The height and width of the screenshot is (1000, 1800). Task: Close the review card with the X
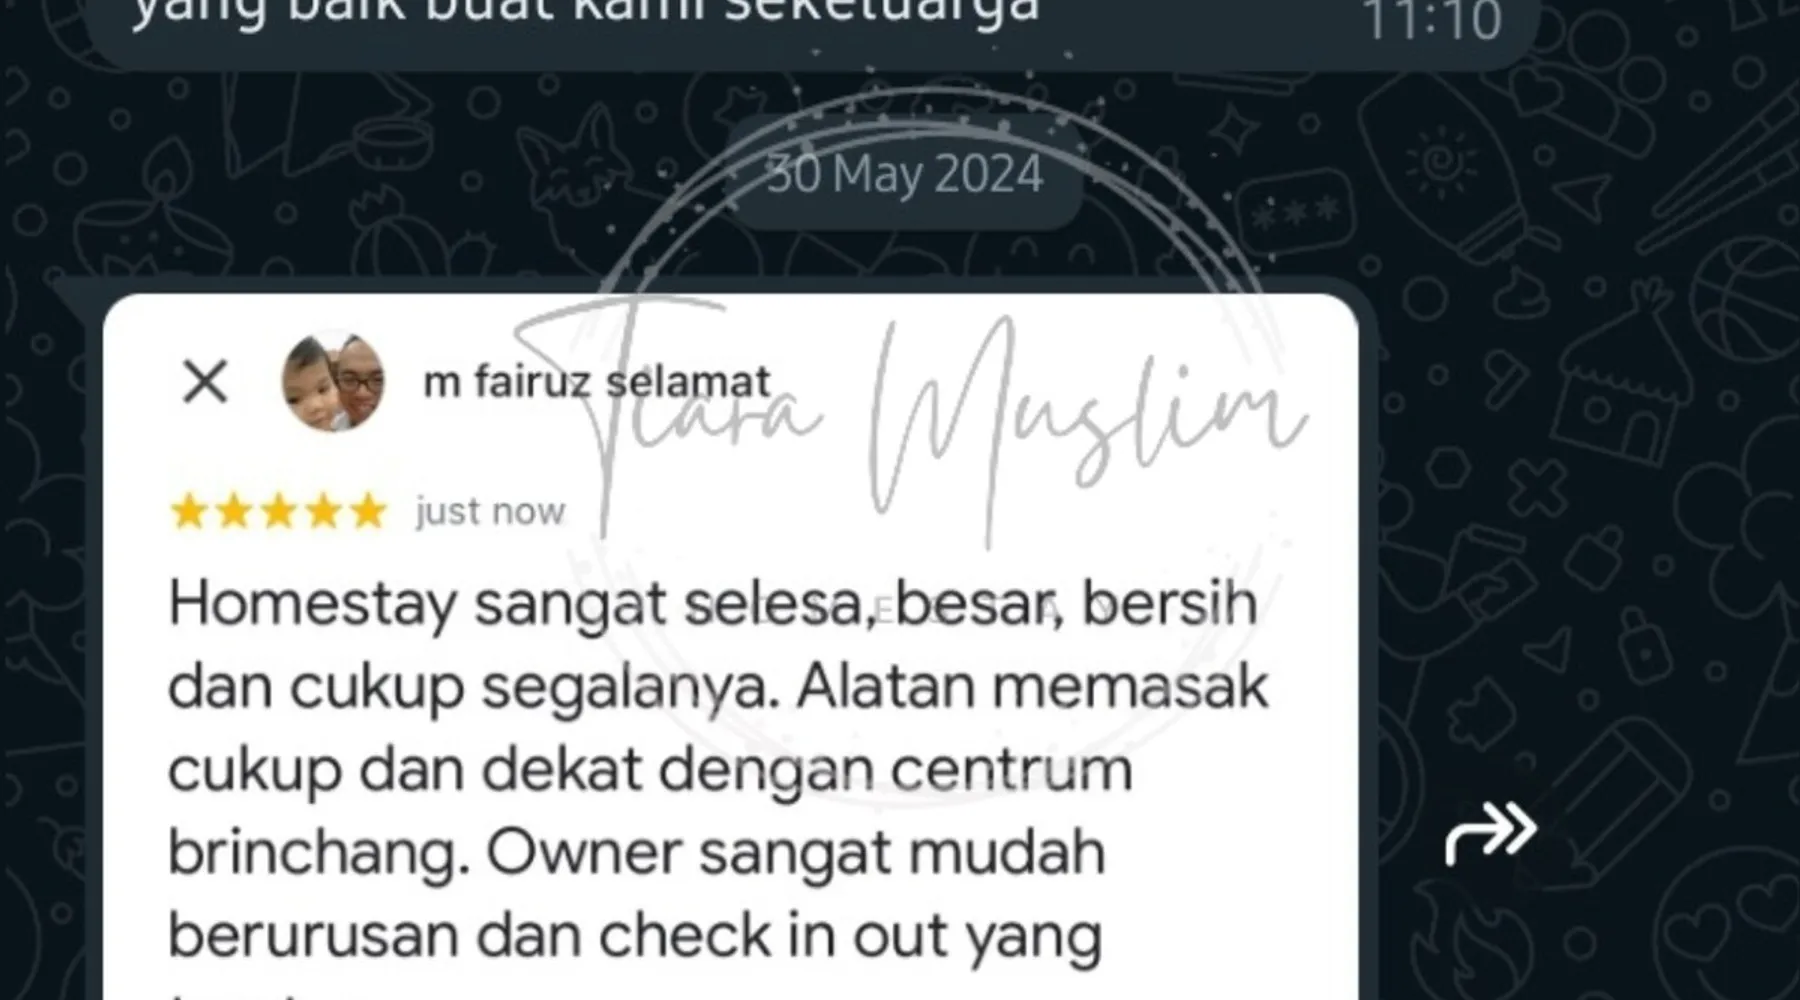205,381
